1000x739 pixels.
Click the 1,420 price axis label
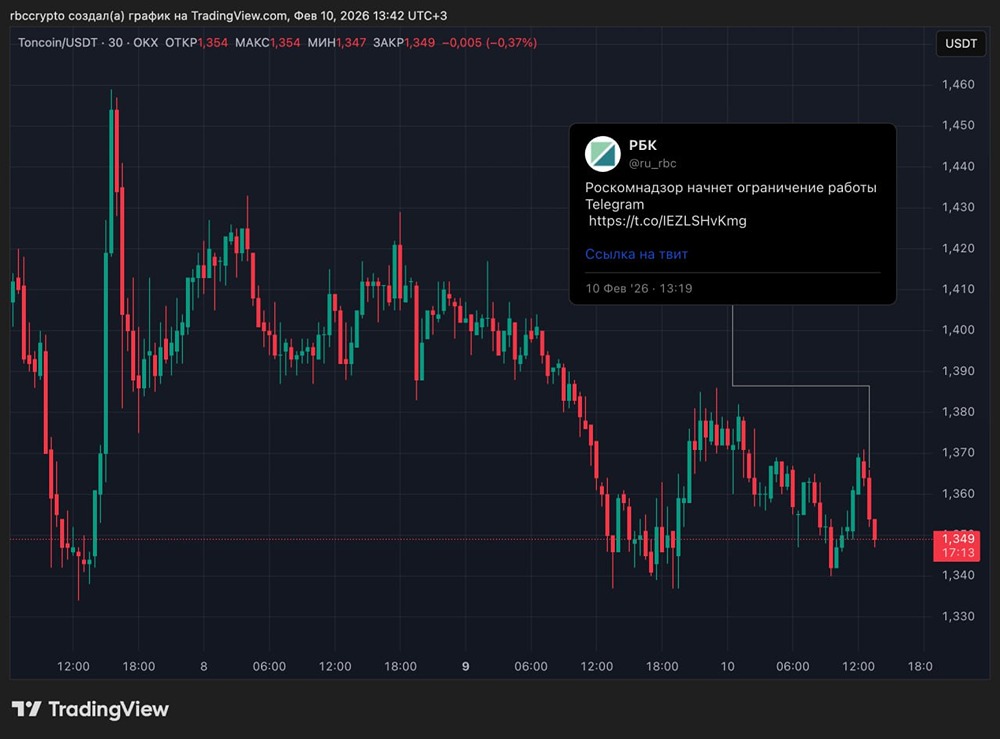(958, 248)
